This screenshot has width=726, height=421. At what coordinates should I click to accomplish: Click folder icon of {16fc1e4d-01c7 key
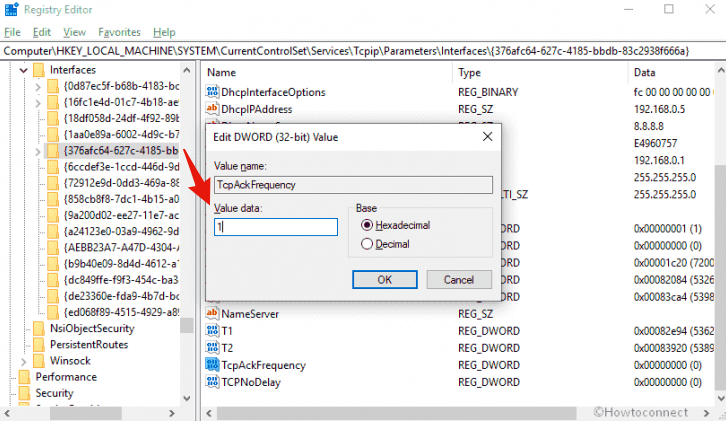click(x=53, y=102)
